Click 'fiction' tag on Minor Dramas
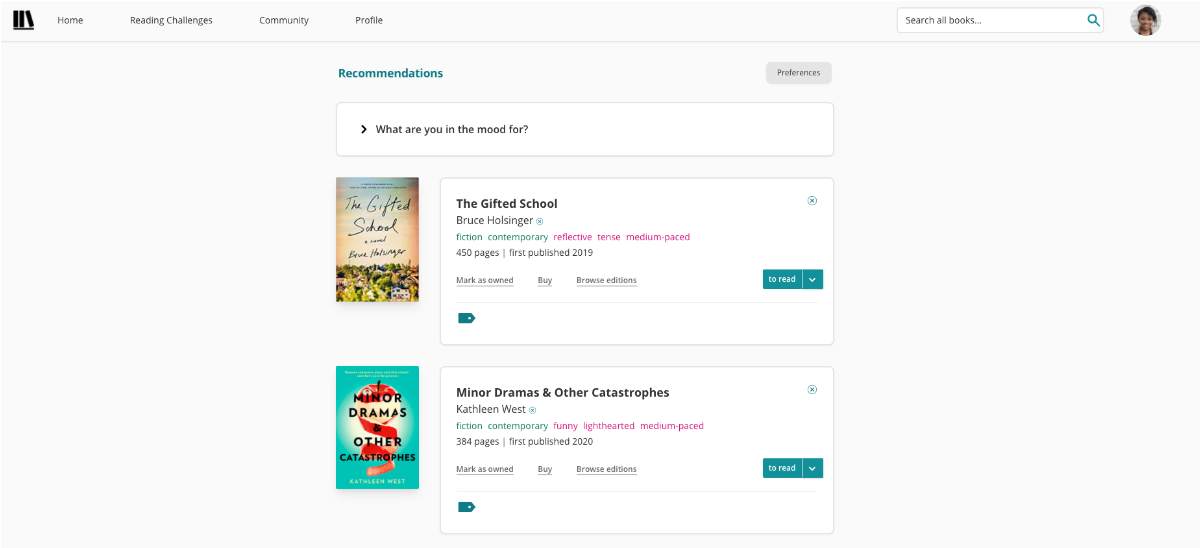 tap(469, 426)
